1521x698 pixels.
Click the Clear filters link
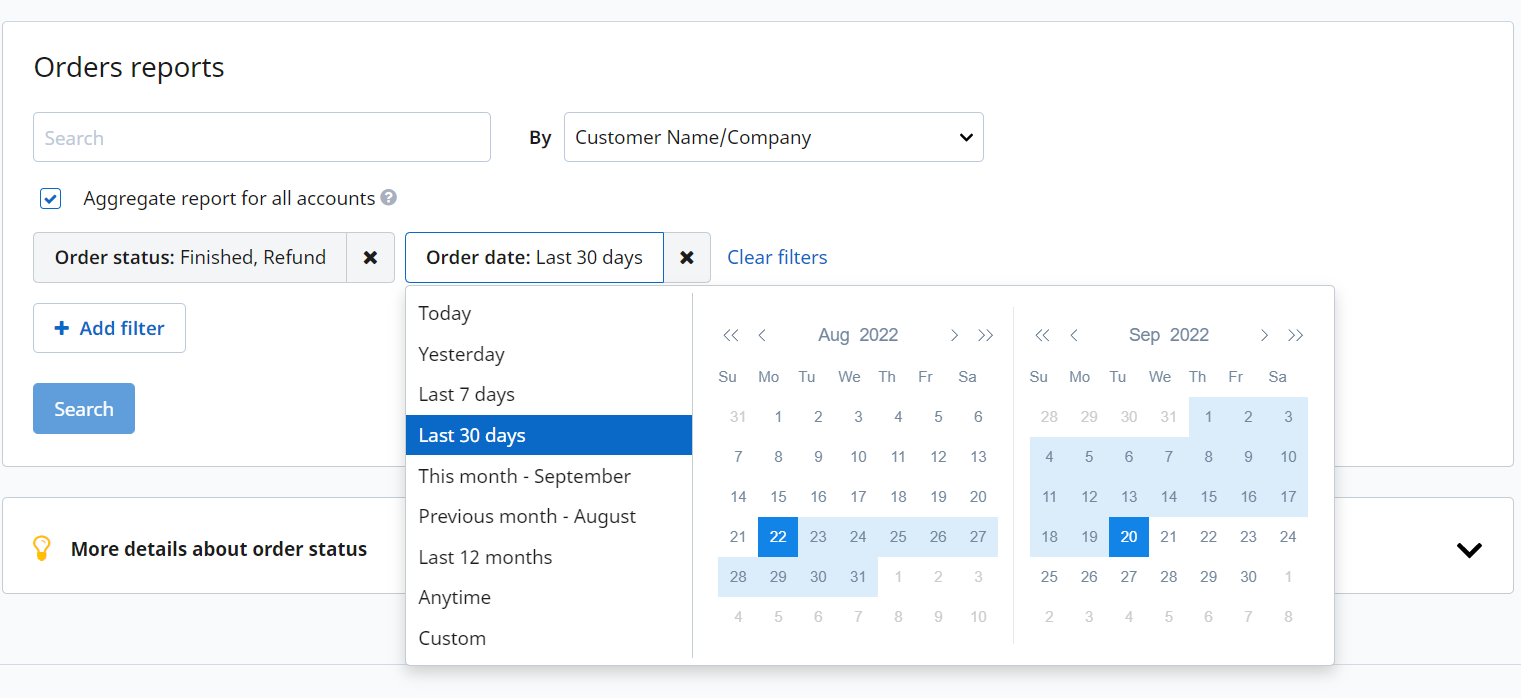pos(777,257)
